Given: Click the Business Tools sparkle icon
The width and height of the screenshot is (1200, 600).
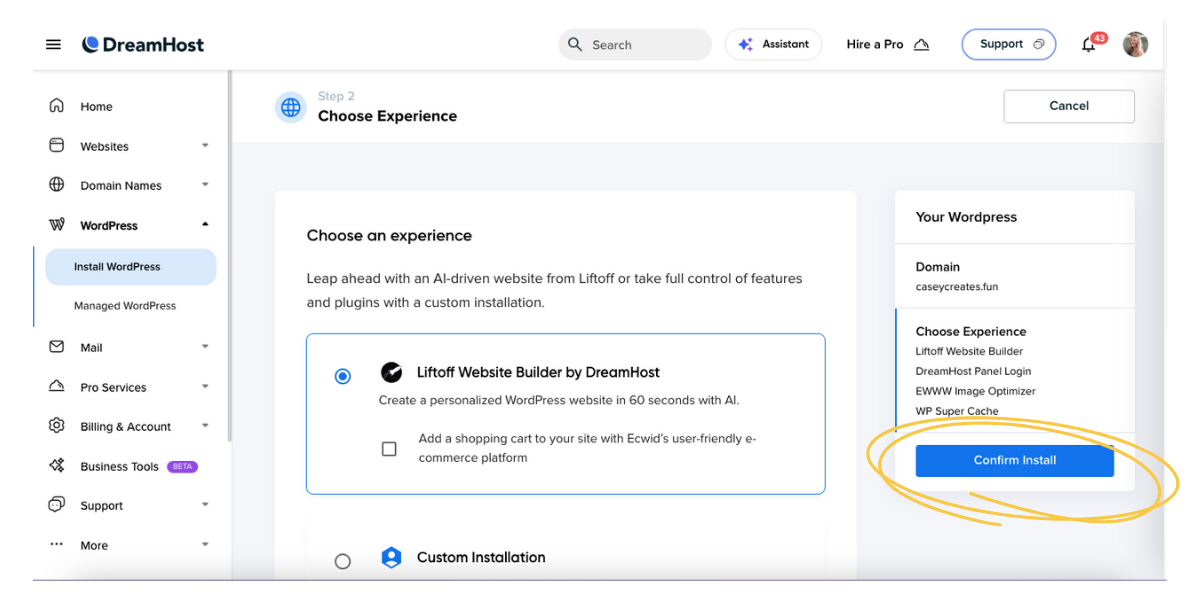Looking at the screenshot, I should pos(57,466).
